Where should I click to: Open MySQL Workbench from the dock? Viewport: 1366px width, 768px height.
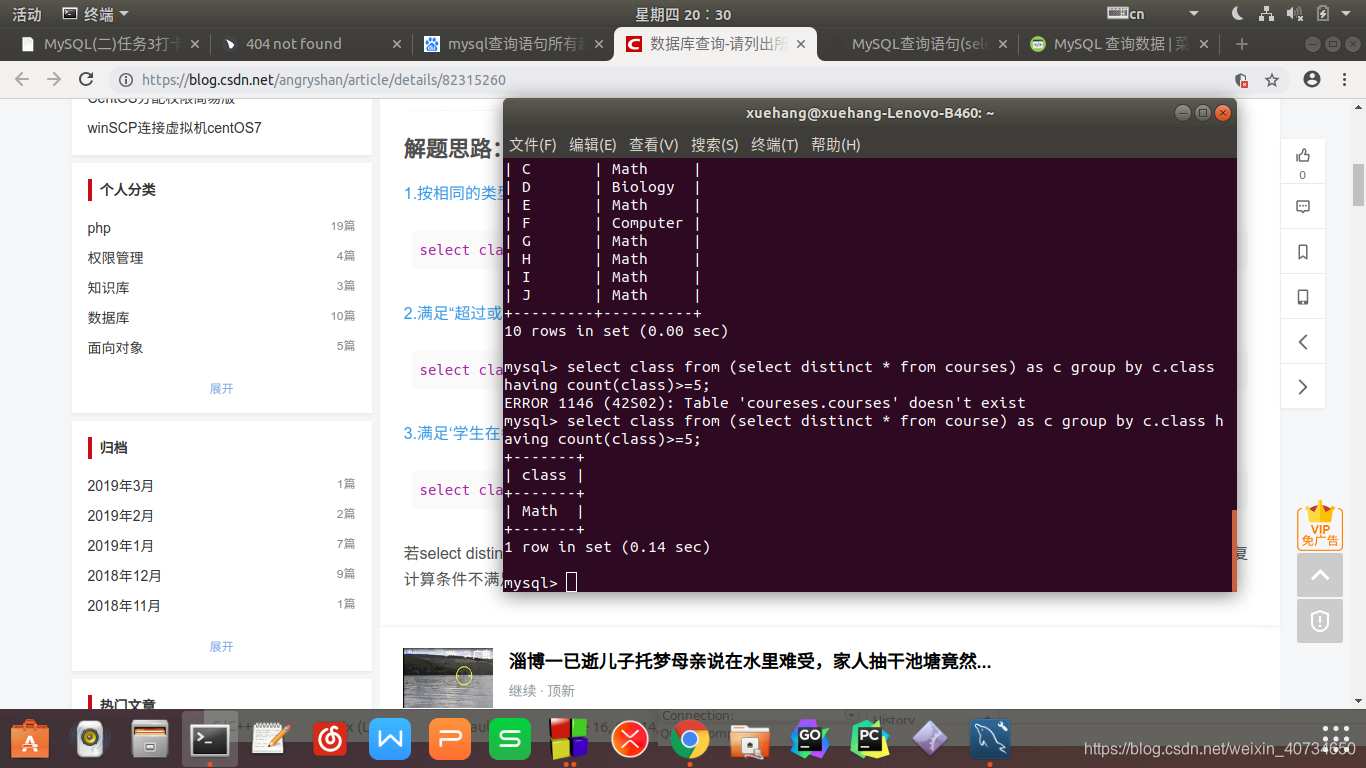pos(990,740)
